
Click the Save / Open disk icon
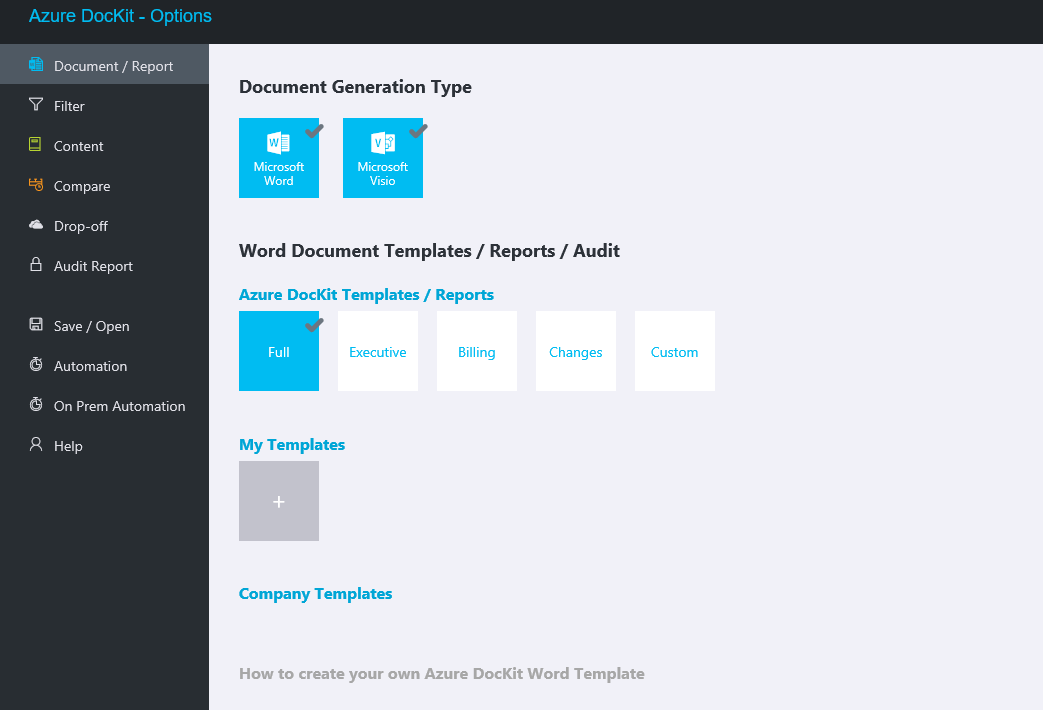click(36, 324)
